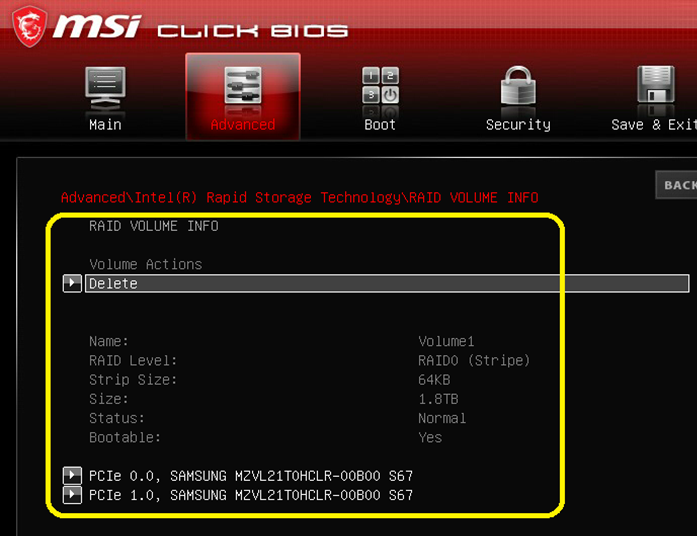Viewport: 697px width, 536px height.
Task: Open PCIe 1.0 SAMSUNG drive entry
Action: [250, 494]
